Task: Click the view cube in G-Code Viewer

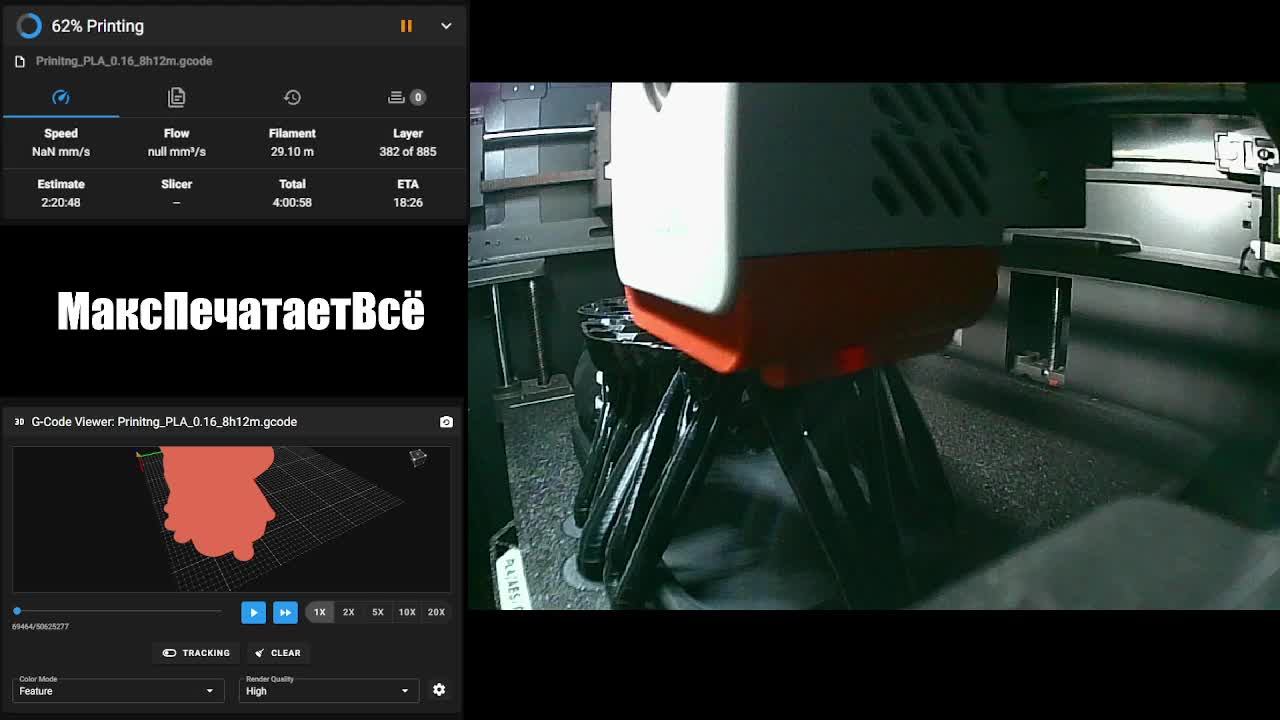Action: tap(418, 457)
